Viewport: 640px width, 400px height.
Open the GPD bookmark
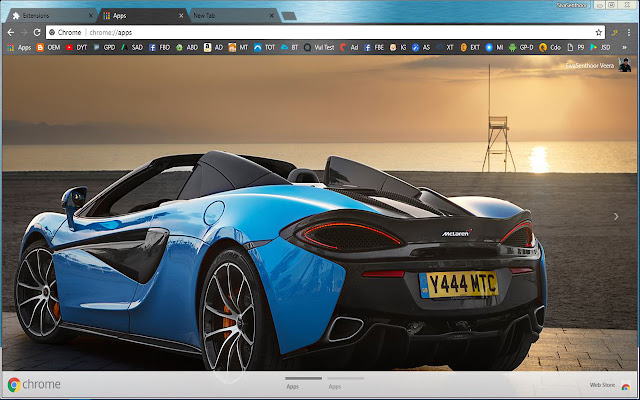coord(104,47)
